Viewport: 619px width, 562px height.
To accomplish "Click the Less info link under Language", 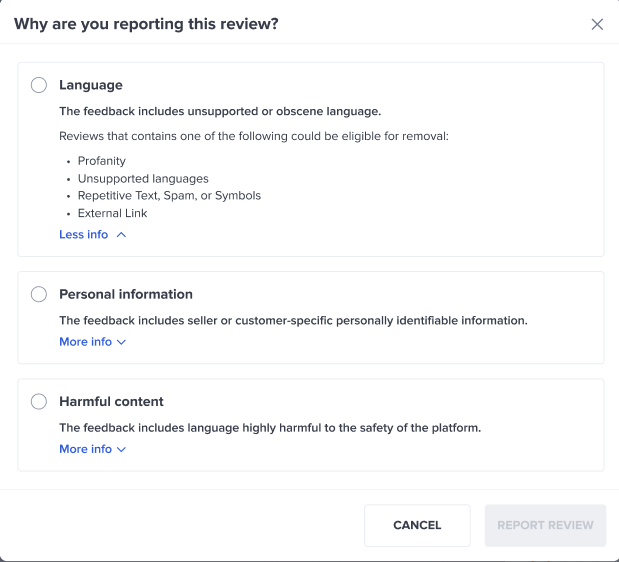I will [84, 235].
